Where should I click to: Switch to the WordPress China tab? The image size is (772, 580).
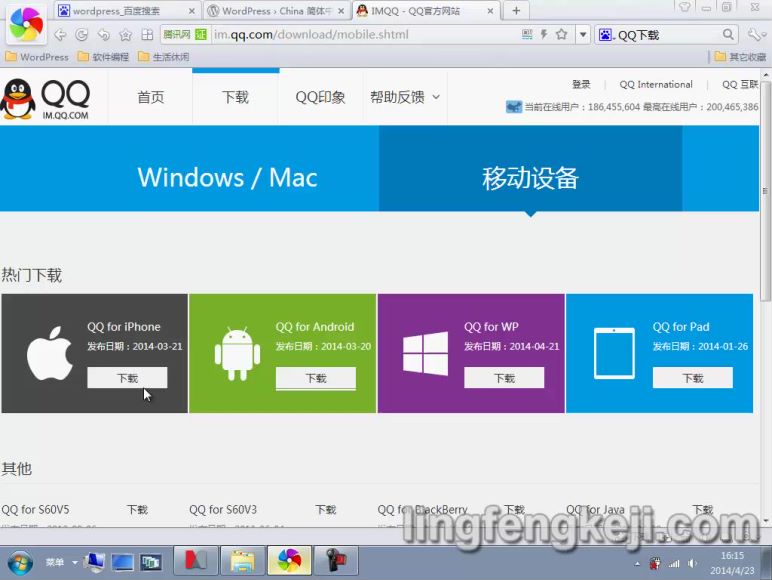tap(276, 10)
